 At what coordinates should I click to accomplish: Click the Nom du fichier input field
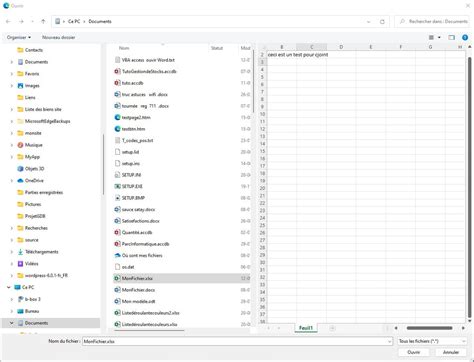click(237, 341)
